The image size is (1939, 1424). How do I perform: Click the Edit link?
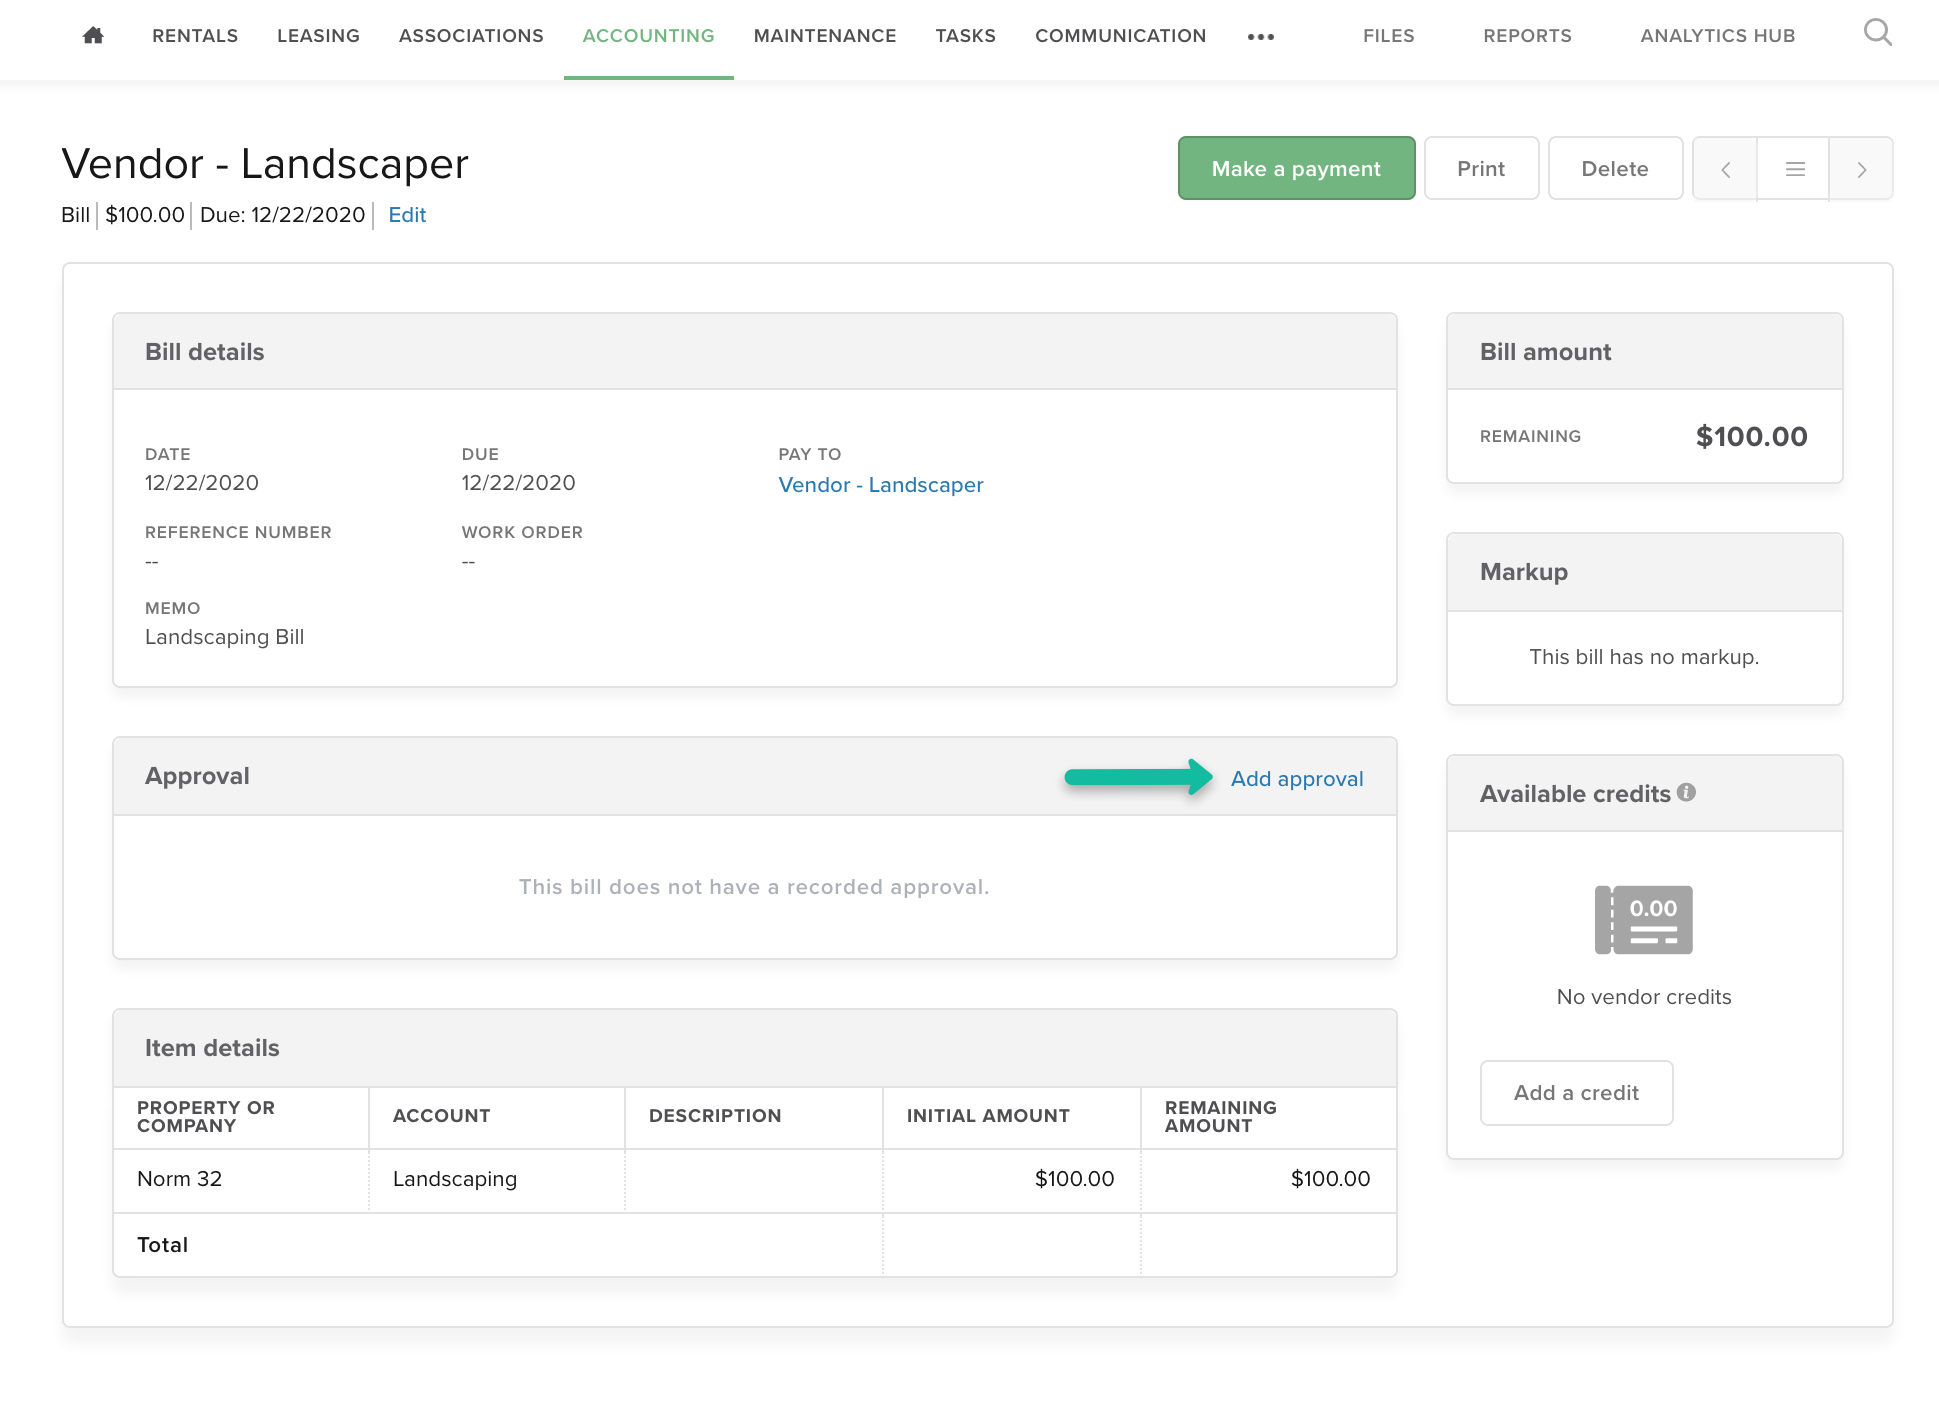click(x=407, y=215)
